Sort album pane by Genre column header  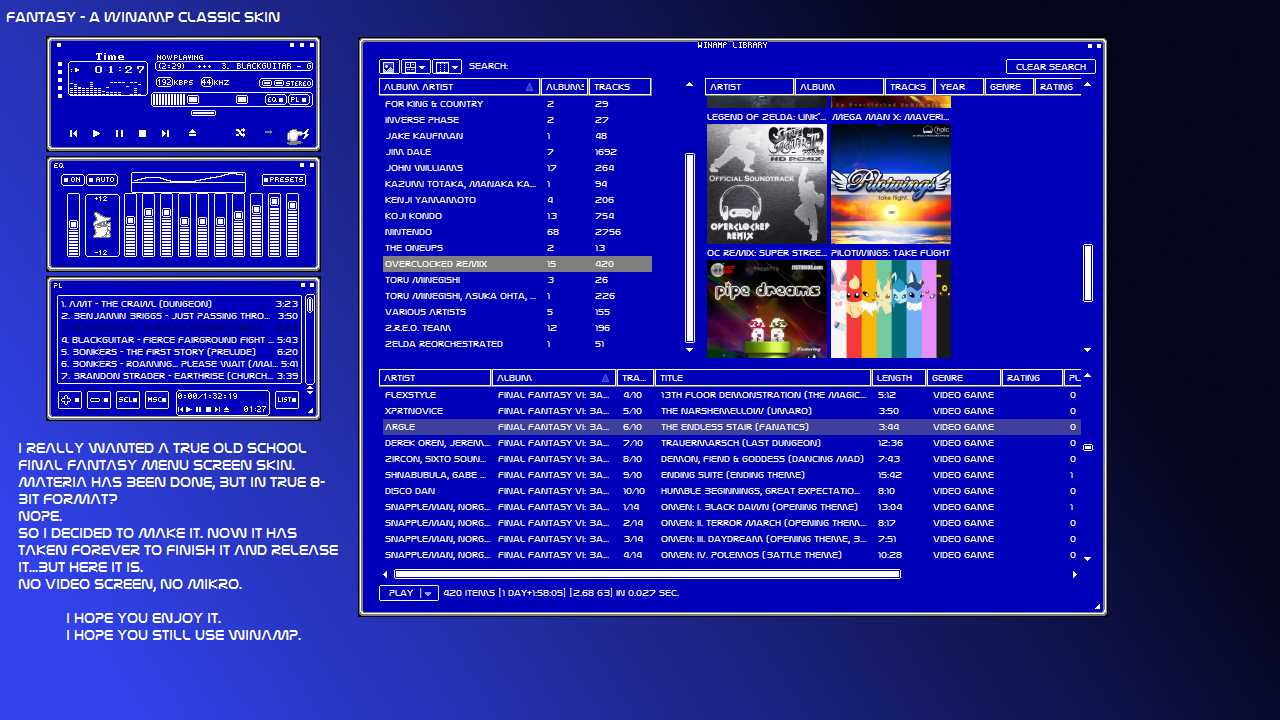pos(1010,87)
